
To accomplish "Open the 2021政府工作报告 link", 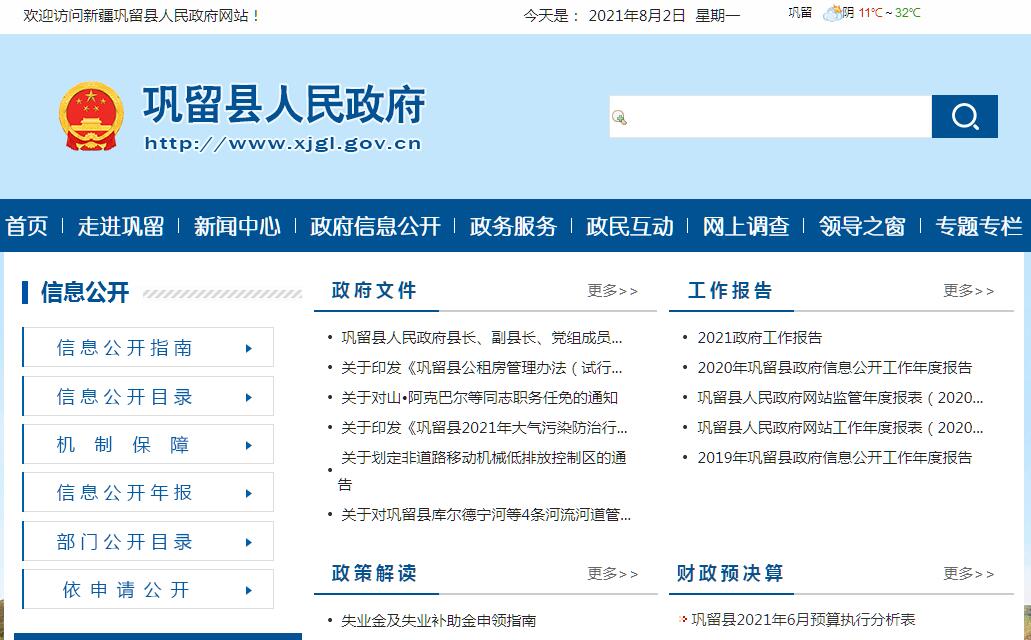I will point(759,338).
